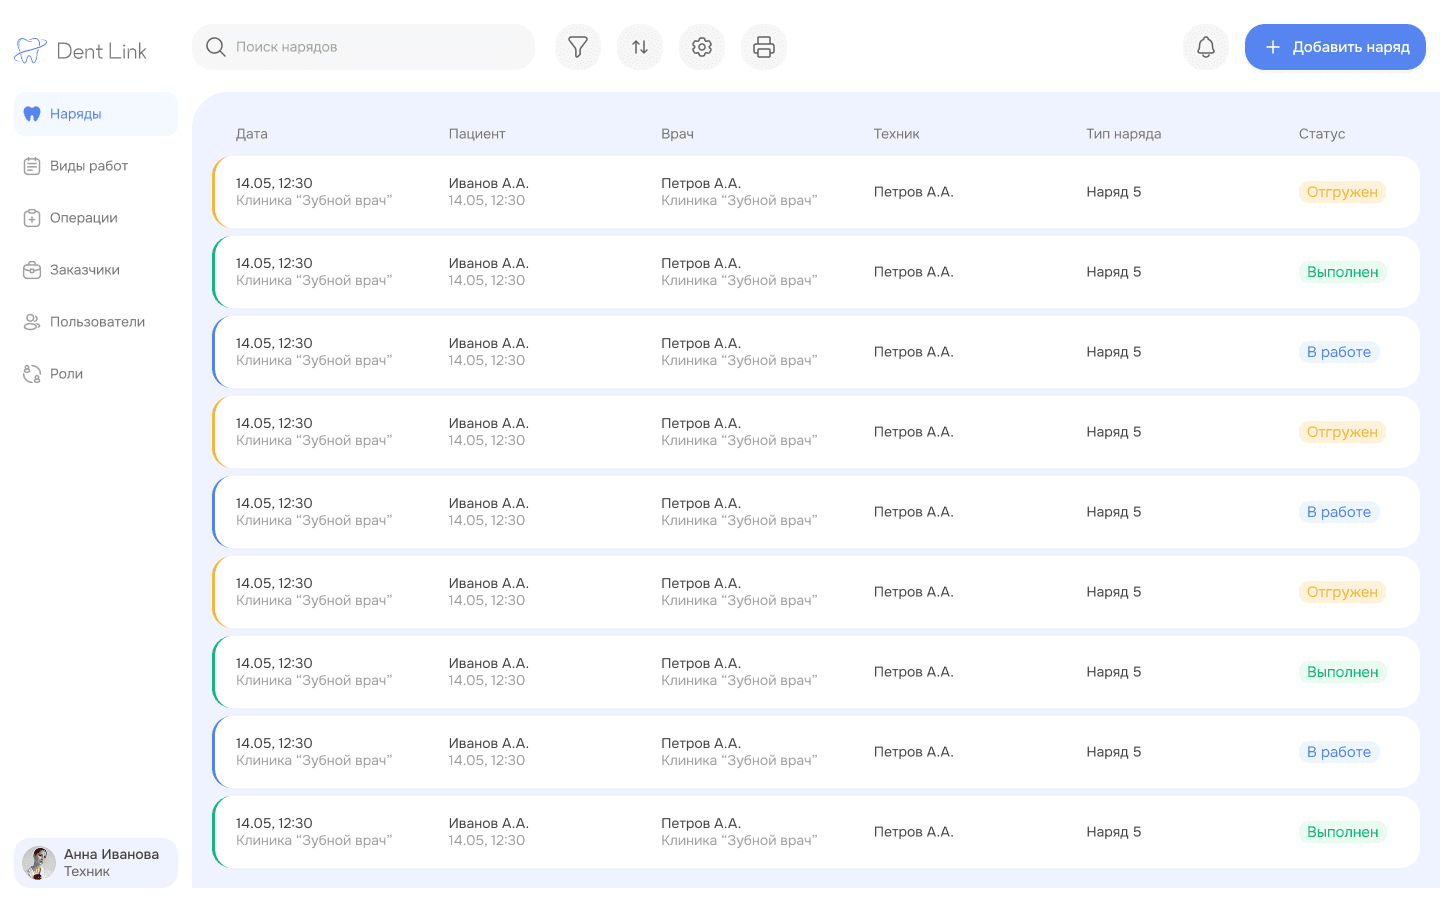The width and height of the screenshot is (1440, 920).
Task: Click the Добавить наряд button
Action: (1335, 47)
